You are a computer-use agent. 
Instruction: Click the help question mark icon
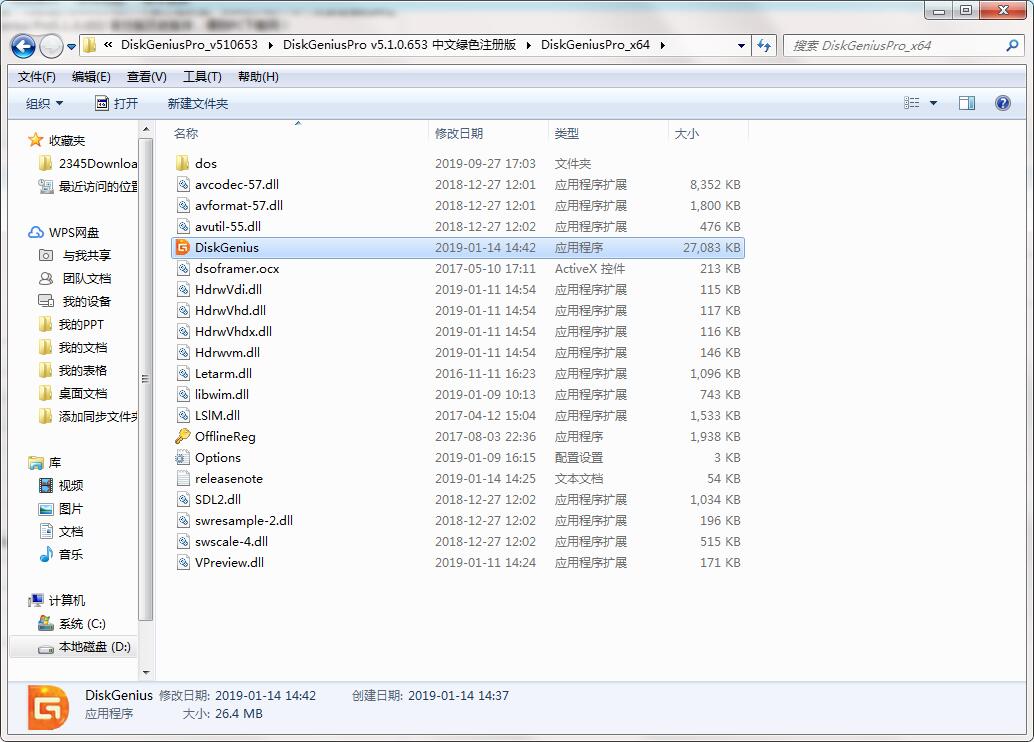tap(1002, 103)
